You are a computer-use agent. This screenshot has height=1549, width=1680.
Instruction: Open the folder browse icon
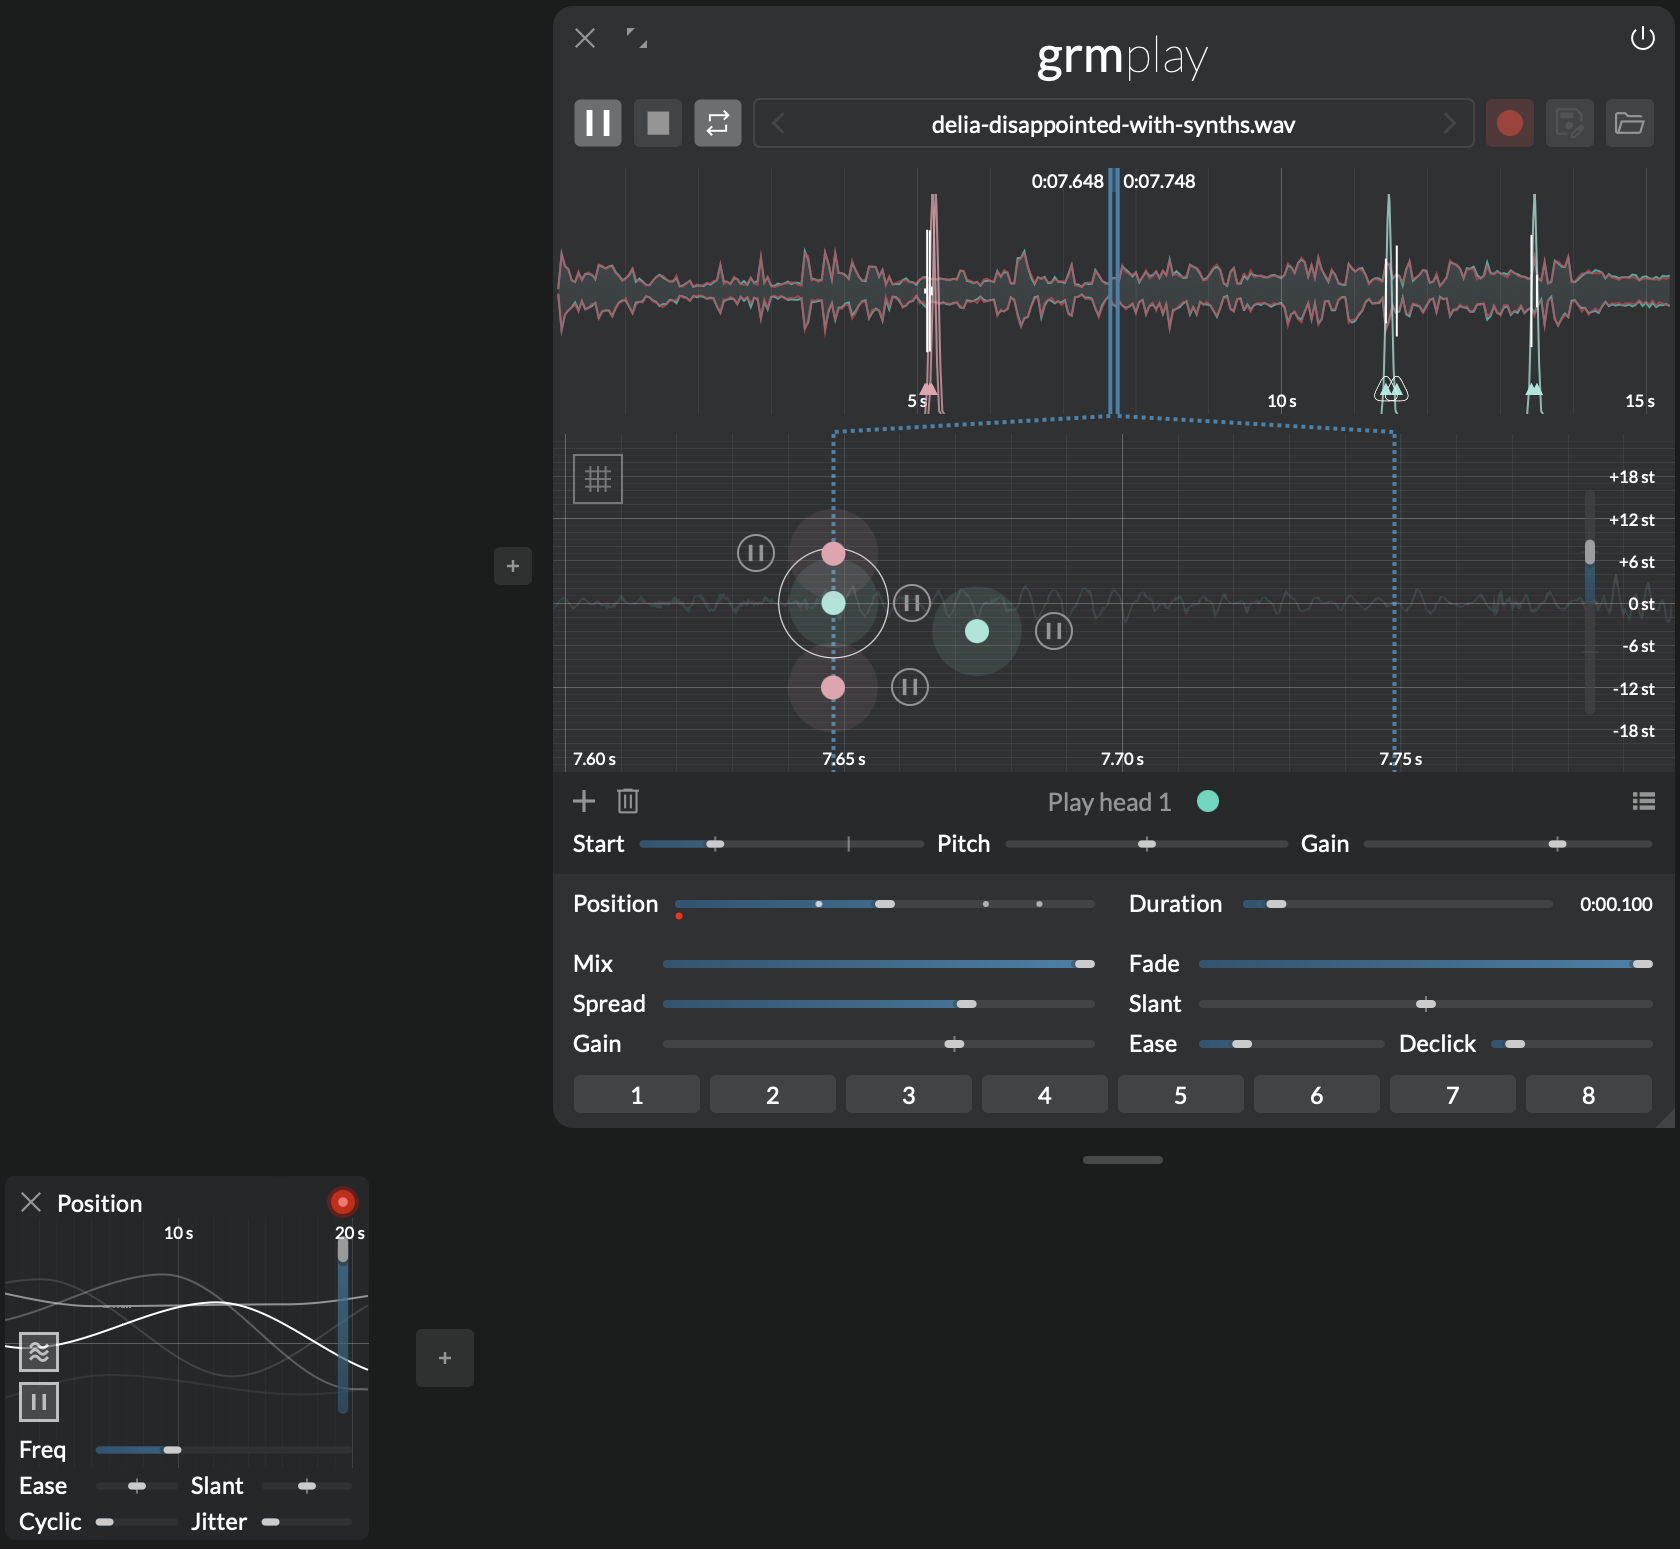[1629, 123]
